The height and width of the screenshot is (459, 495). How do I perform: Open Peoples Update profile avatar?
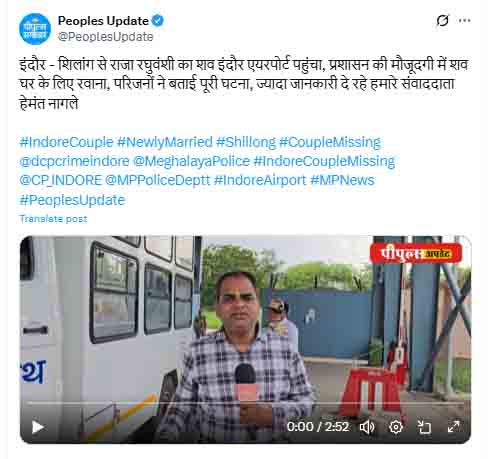[35, 29]
